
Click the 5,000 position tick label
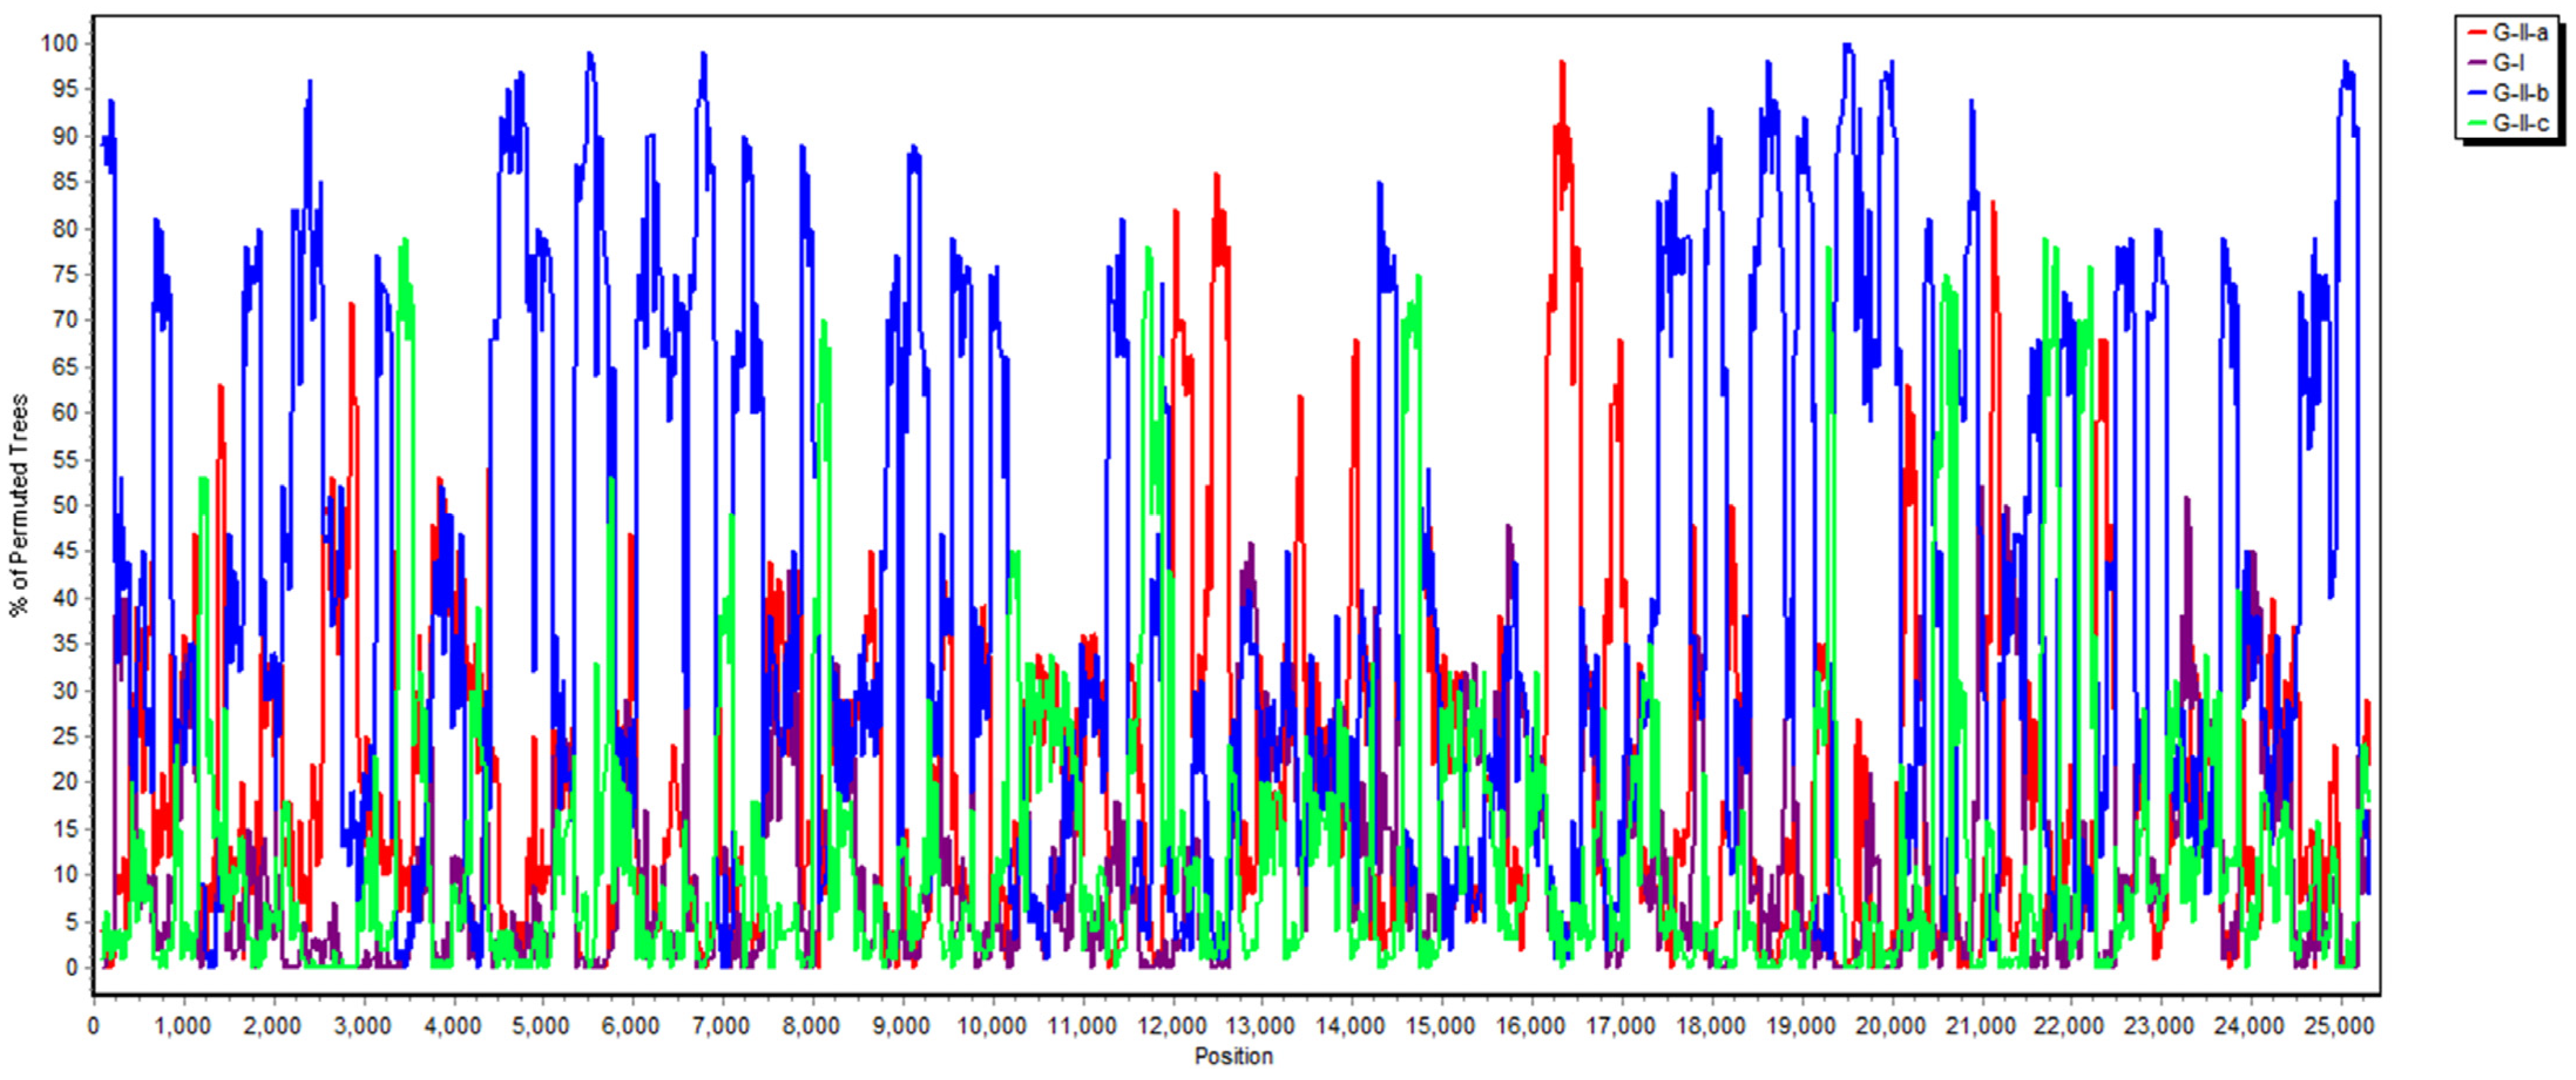pos(541,1026)
